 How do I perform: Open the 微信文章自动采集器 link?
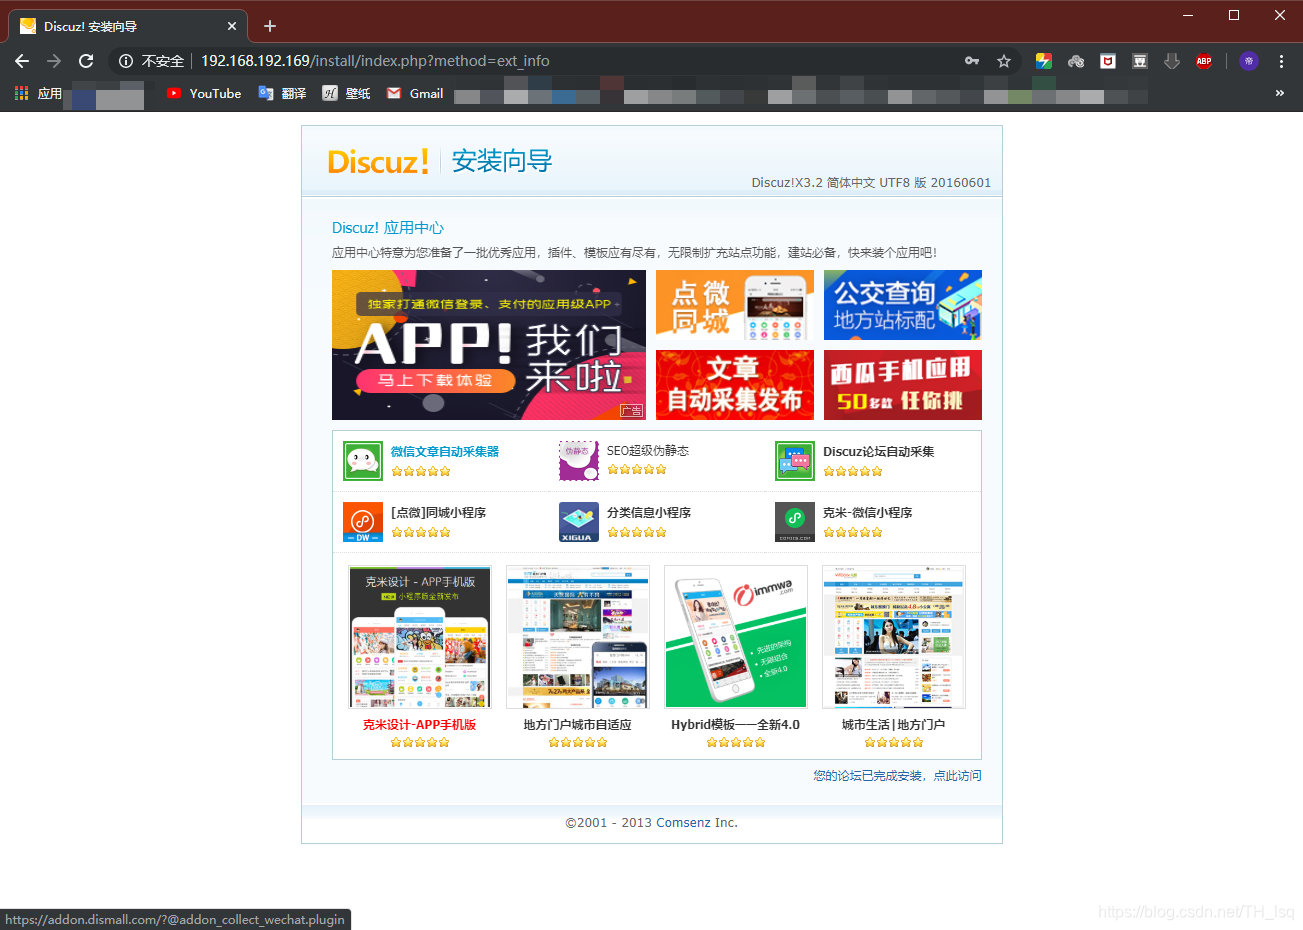coord(445,452)
